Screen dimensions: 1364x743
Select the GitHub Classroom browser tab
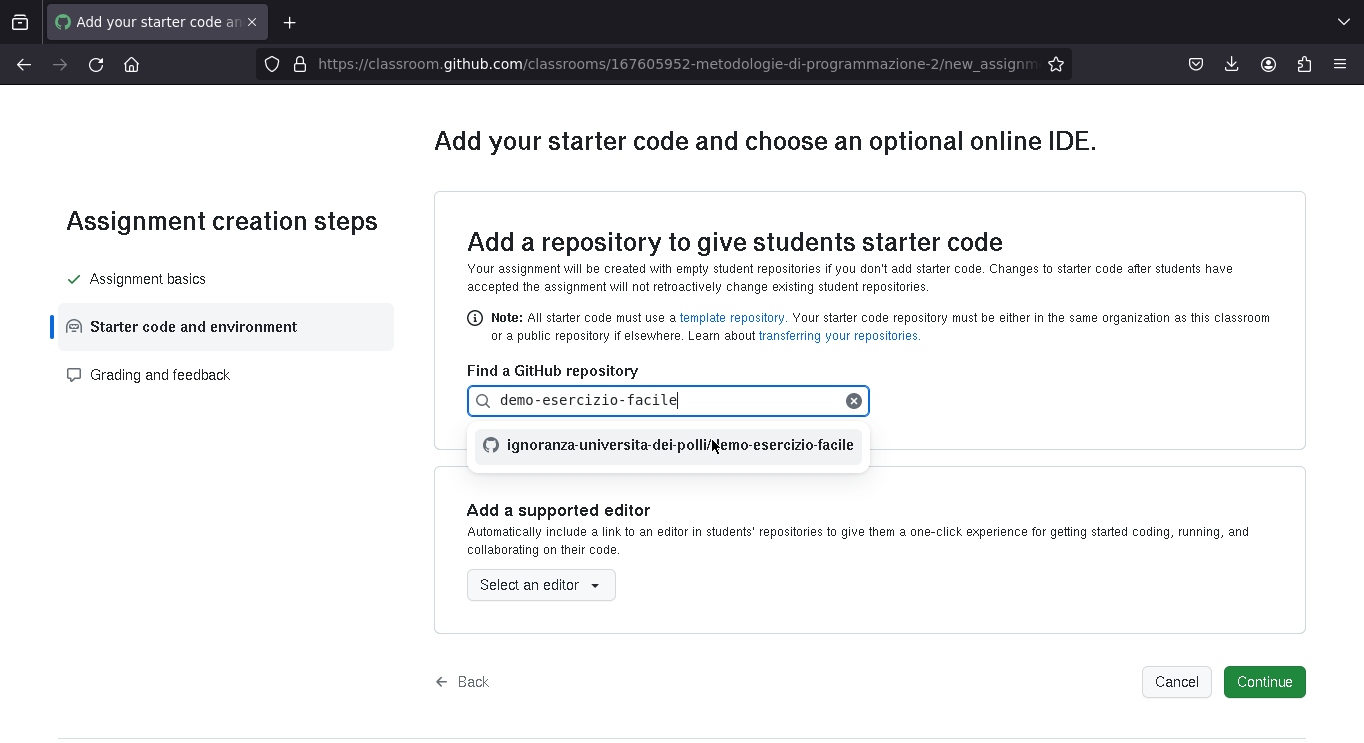(x=157, y=22)
